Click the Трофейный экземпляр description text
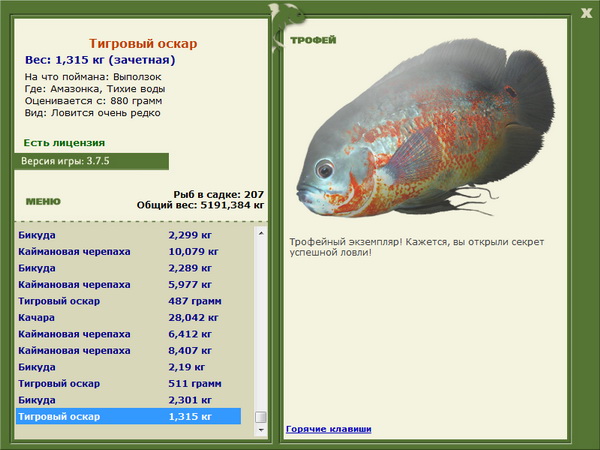The height and width of the screenshot is (450, 600). tap(417, 247)
